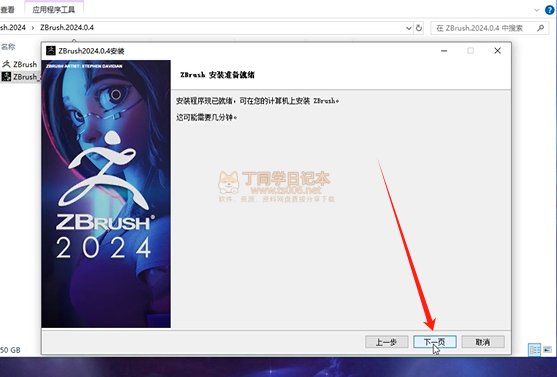
Task: Open the 应用程序工具 ribbon tab
Action: click(54, 10)
